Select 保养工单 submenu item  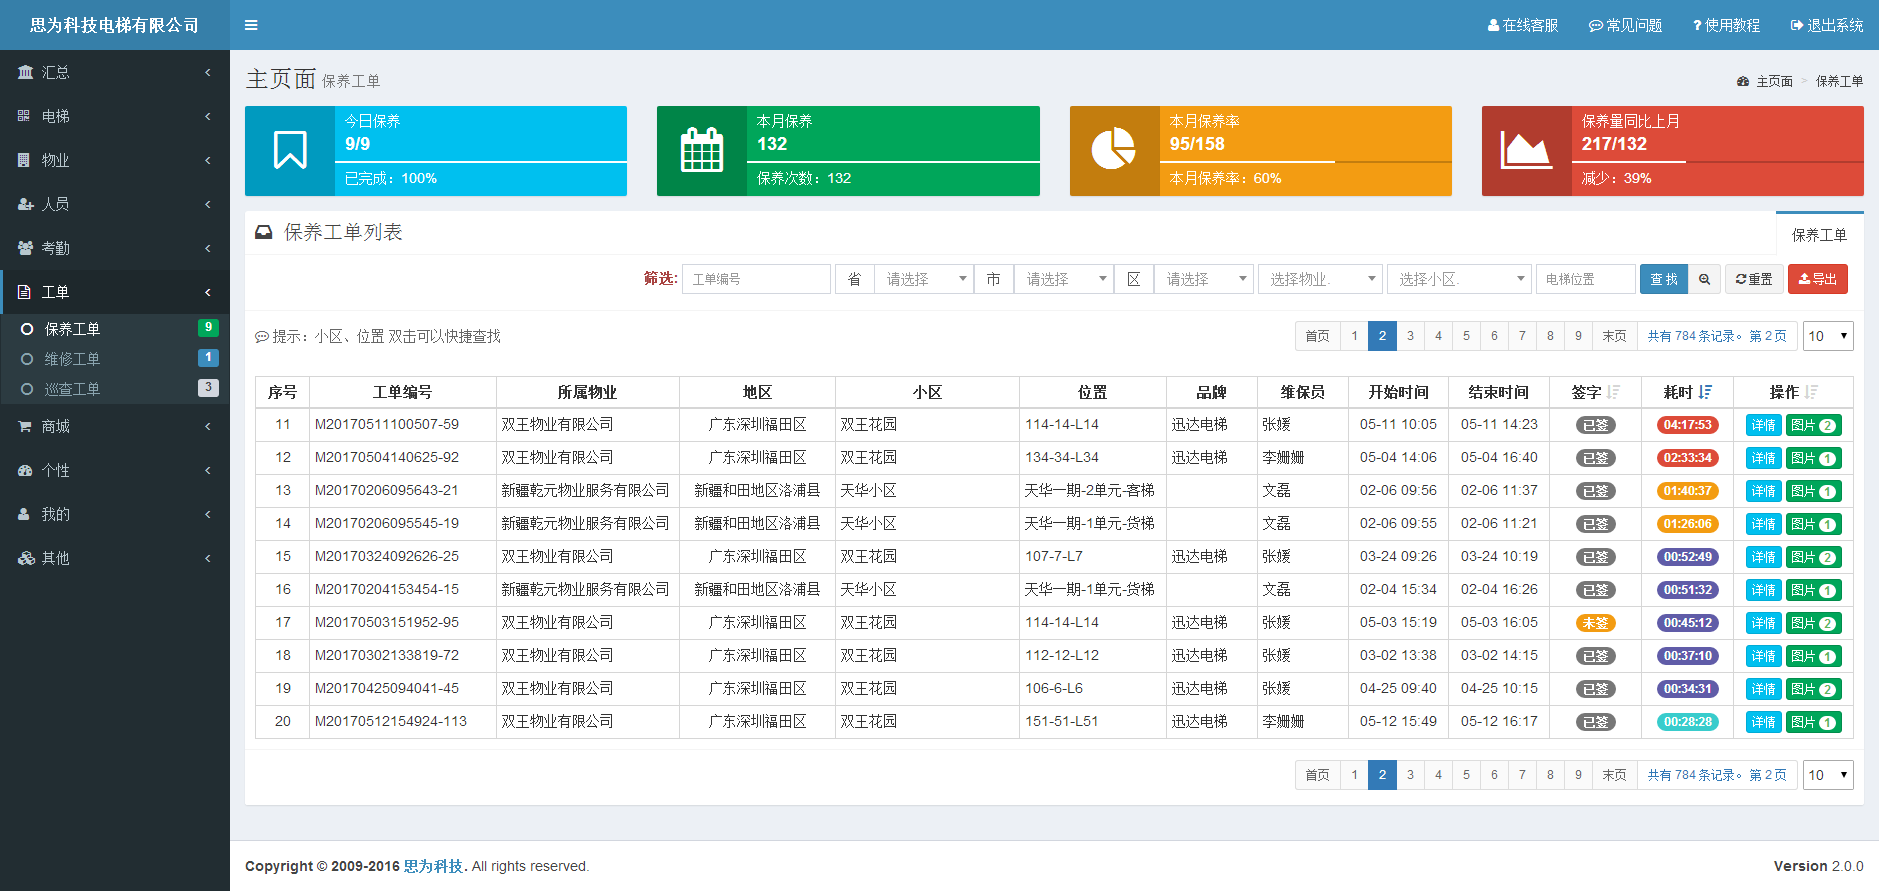pos(115,329)
